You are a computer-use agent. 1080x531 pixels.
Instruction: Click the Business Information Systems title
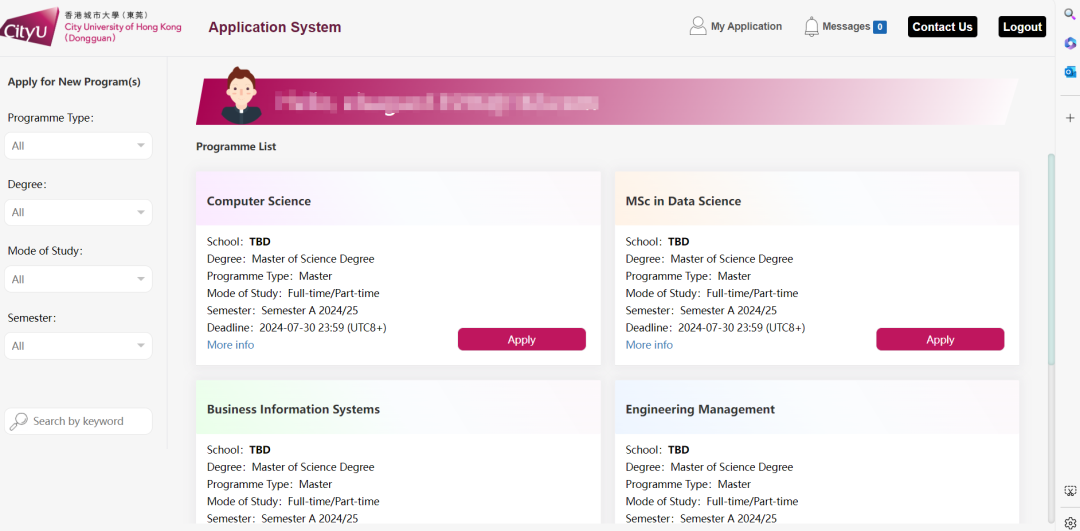293,409
